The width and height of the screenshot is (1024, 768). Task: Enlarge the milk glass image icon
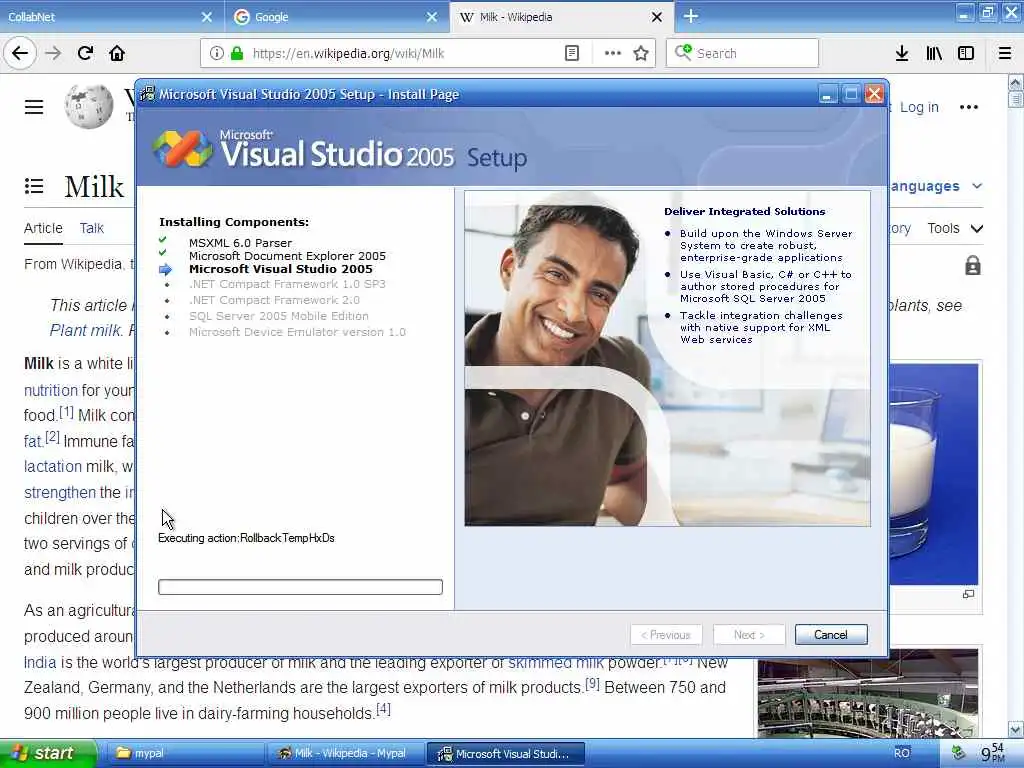[968, 594]
